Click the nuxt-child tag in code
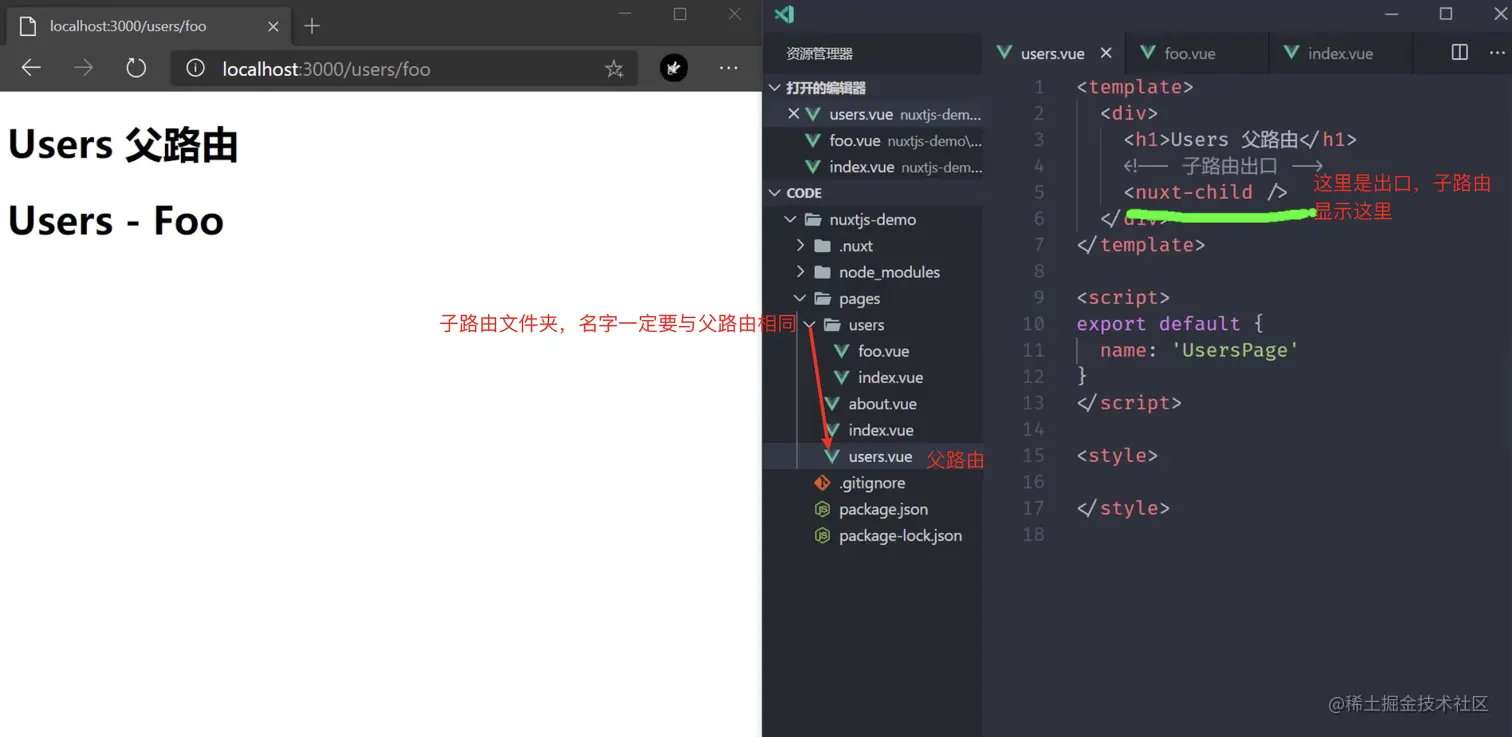This screenshot has height=737, width=1512. (x=1205, y=192)
